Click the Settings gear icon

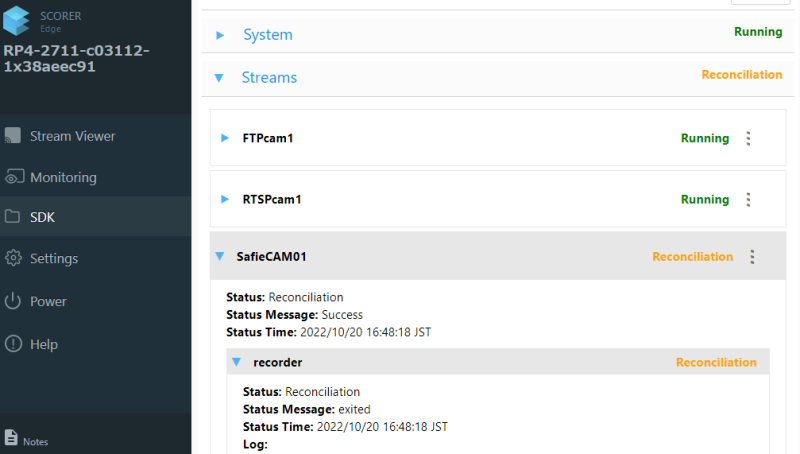13,259
